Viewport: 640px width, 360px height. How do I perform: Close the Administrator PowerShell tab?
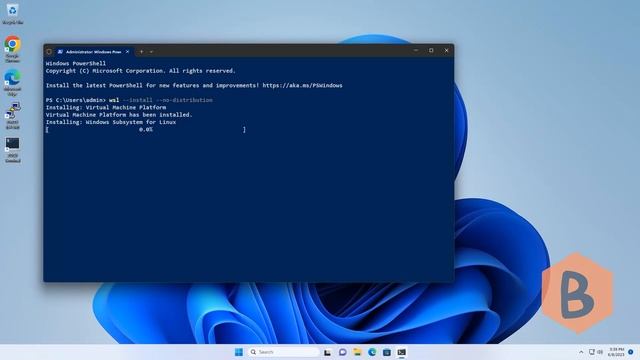pos(127,52)
